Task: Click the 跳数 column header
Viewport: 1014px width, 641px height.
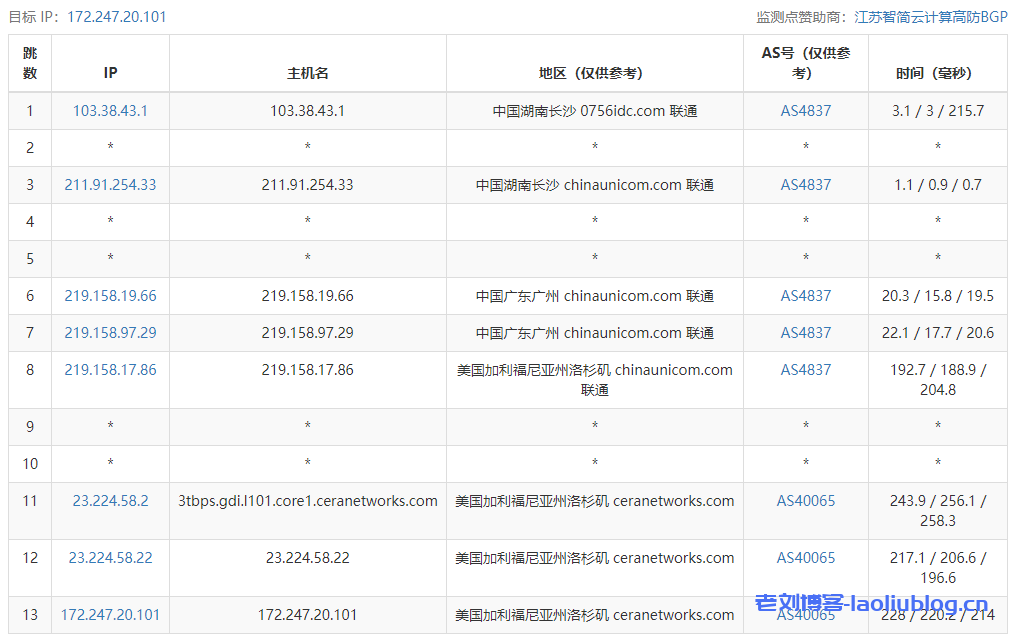Action: click(30, 63)
